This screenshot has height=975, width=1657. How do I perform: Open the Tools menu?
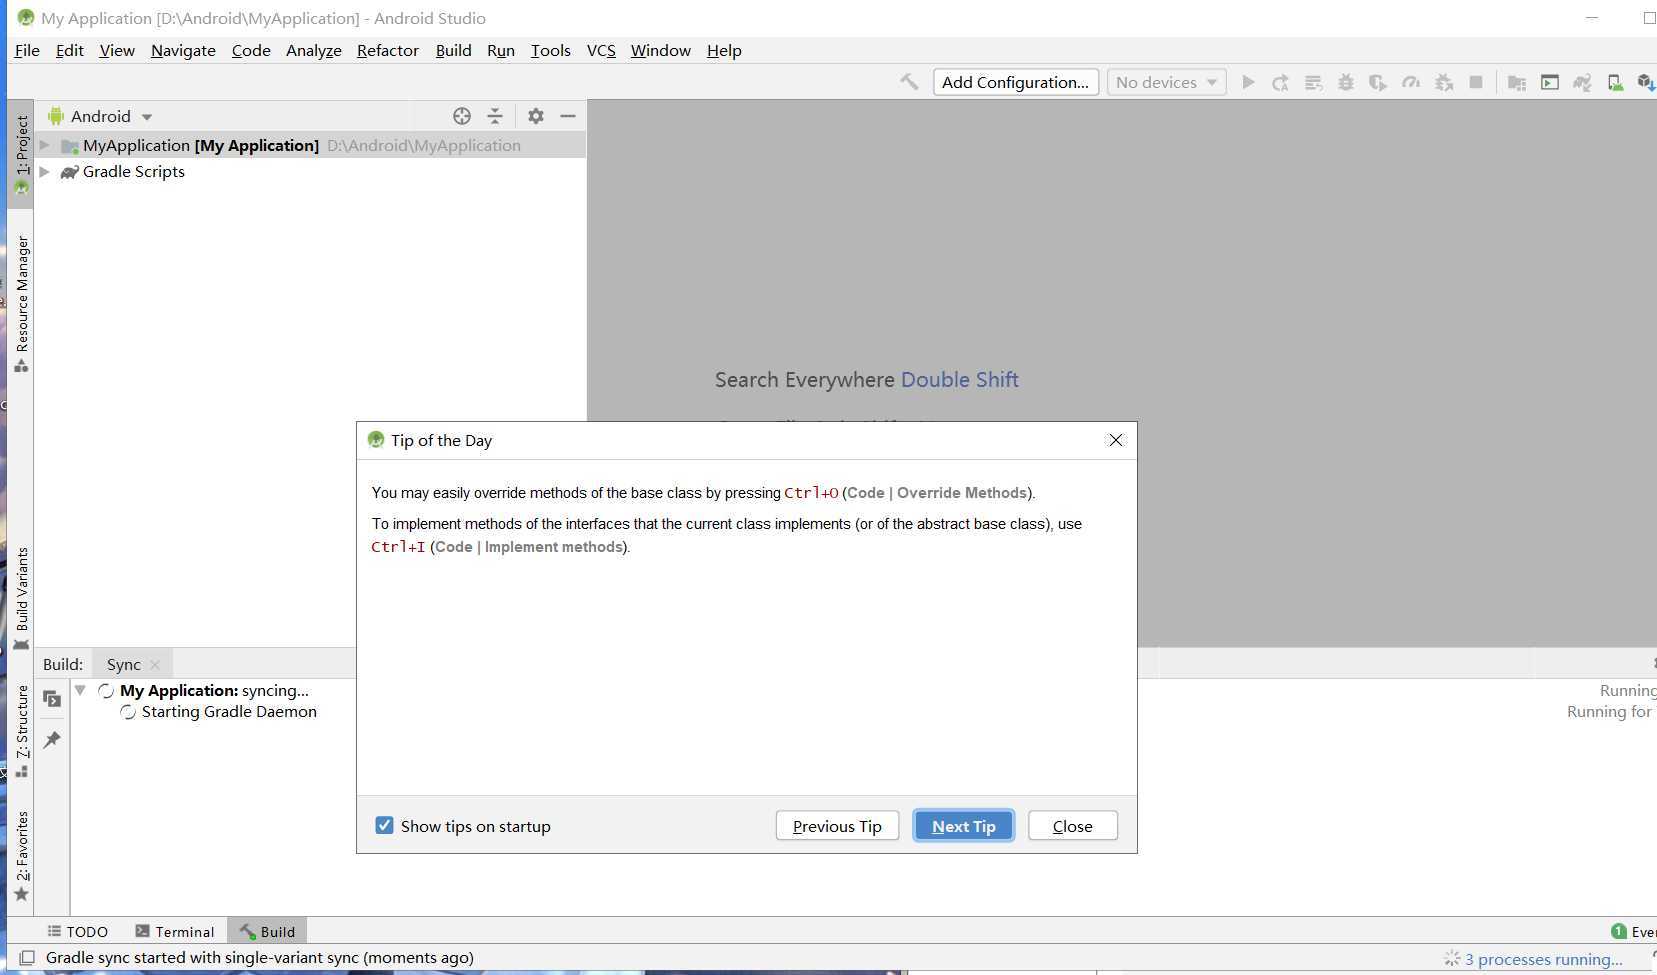coord(551,50)
